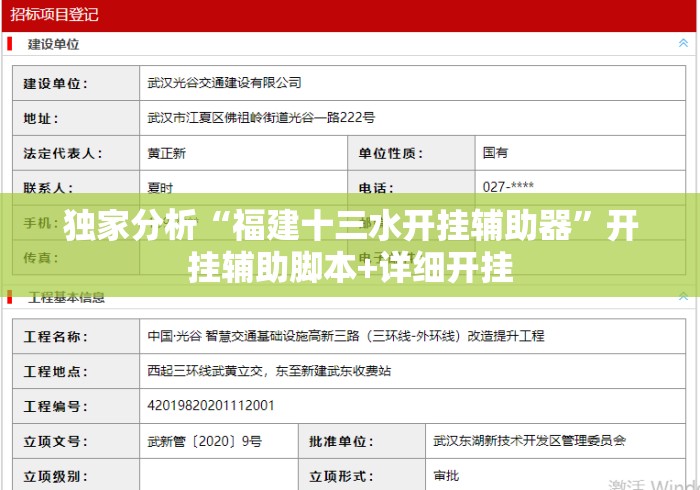Click the 单位性质: label
Image resolution: width=700 pixels, height=490 pixels.
(391, 154)
